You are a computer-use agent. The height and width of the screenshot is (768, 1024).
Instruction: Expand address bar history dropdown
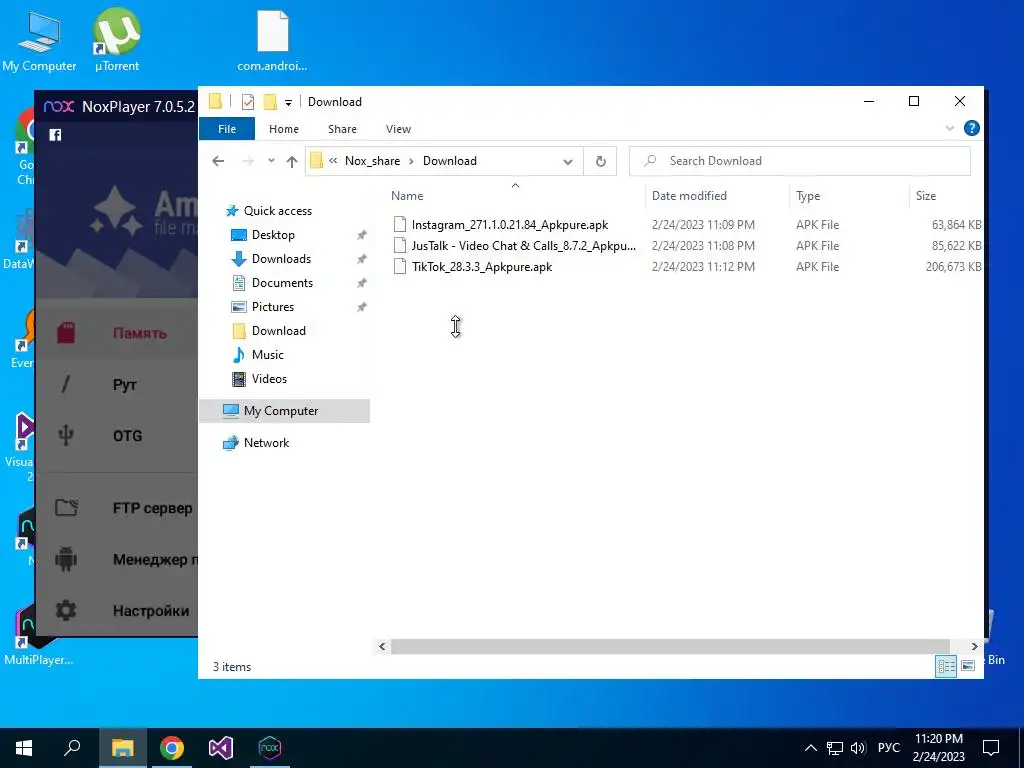[x=568, y=161]
